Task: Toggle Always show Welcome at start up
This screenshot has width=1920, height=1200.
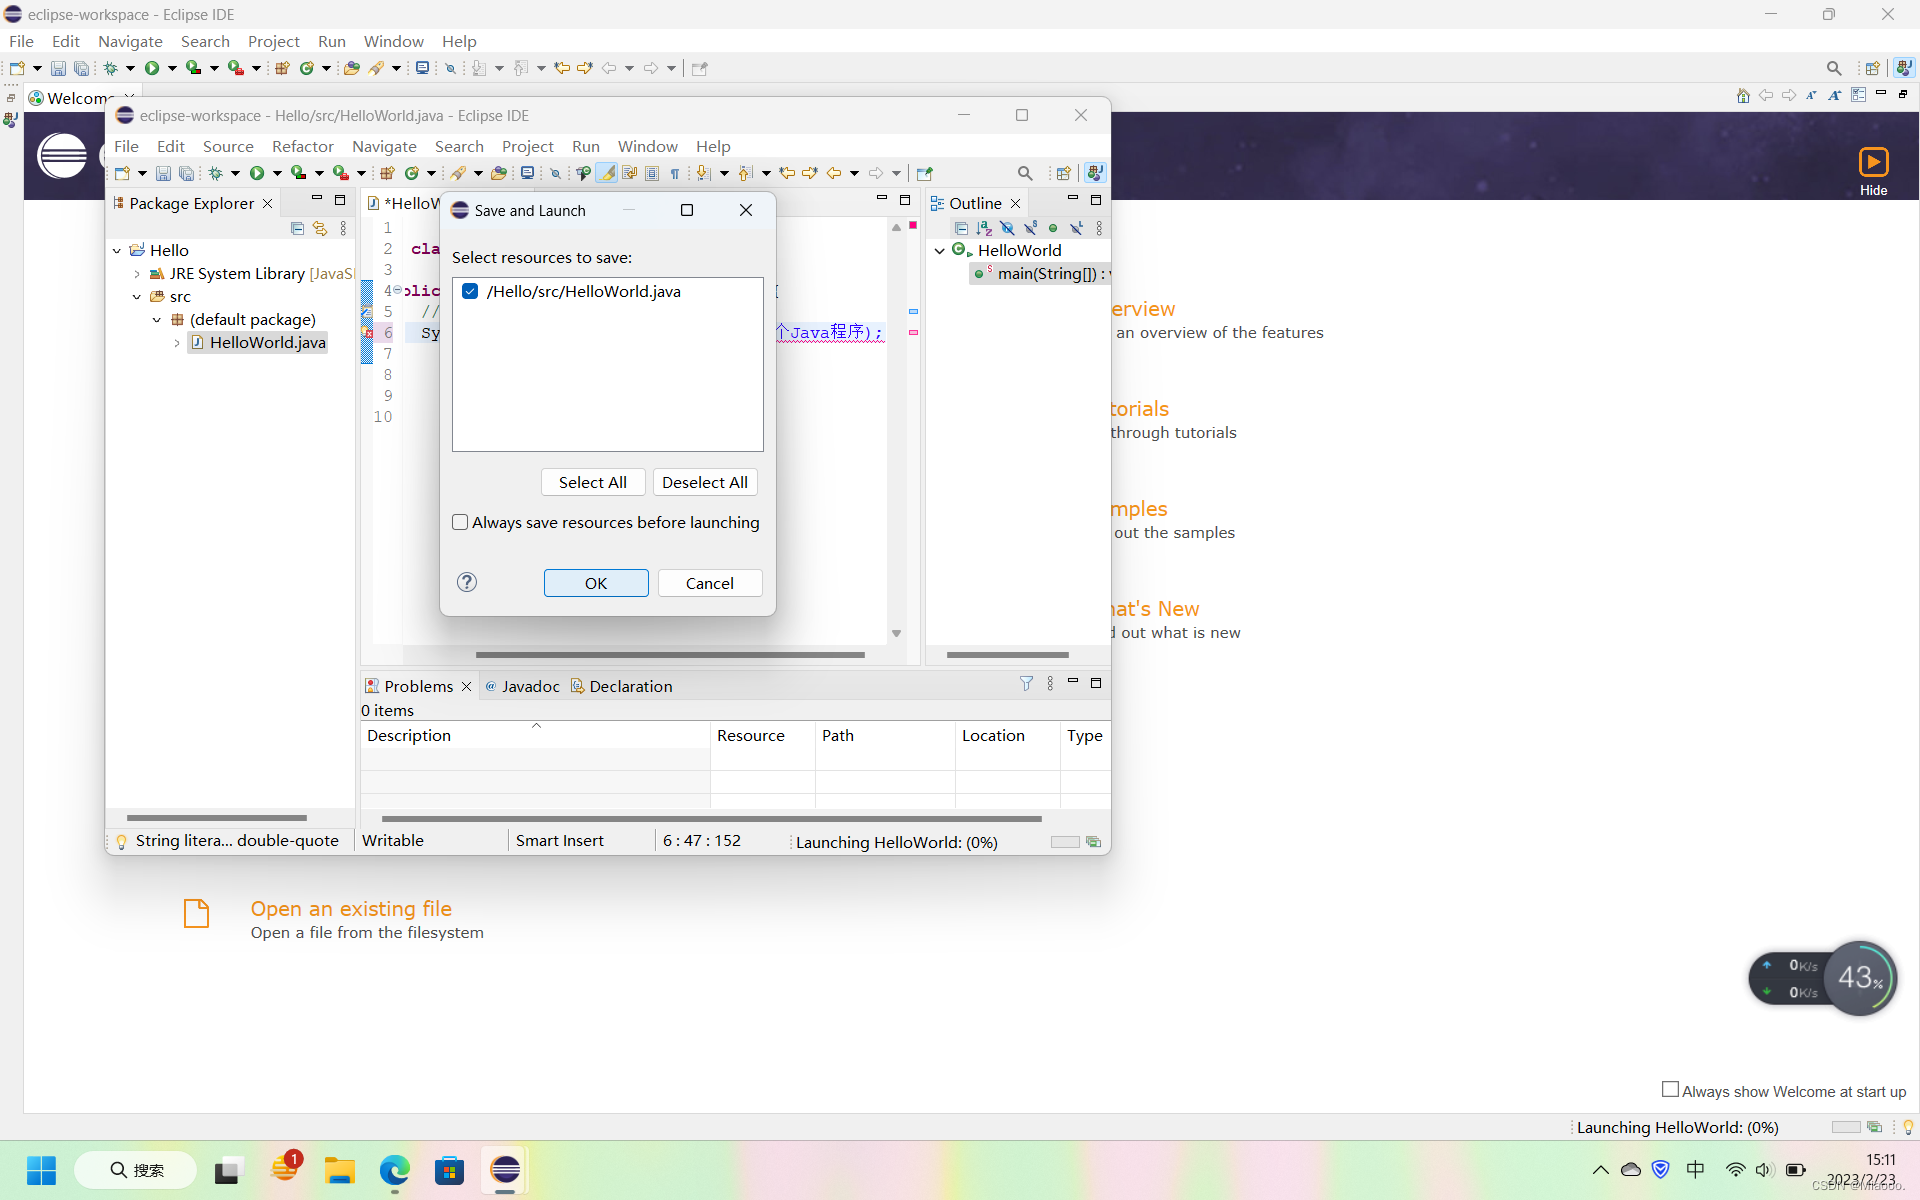Action: click(1670, 1090)
